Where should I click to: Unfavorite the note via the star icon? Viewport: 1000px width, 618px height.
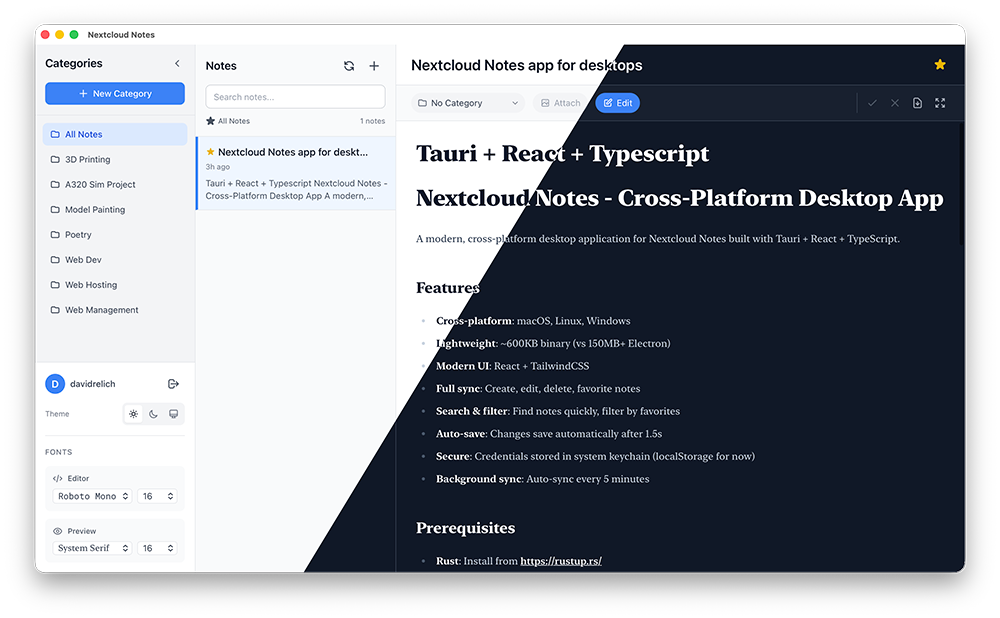coord(940,63)
